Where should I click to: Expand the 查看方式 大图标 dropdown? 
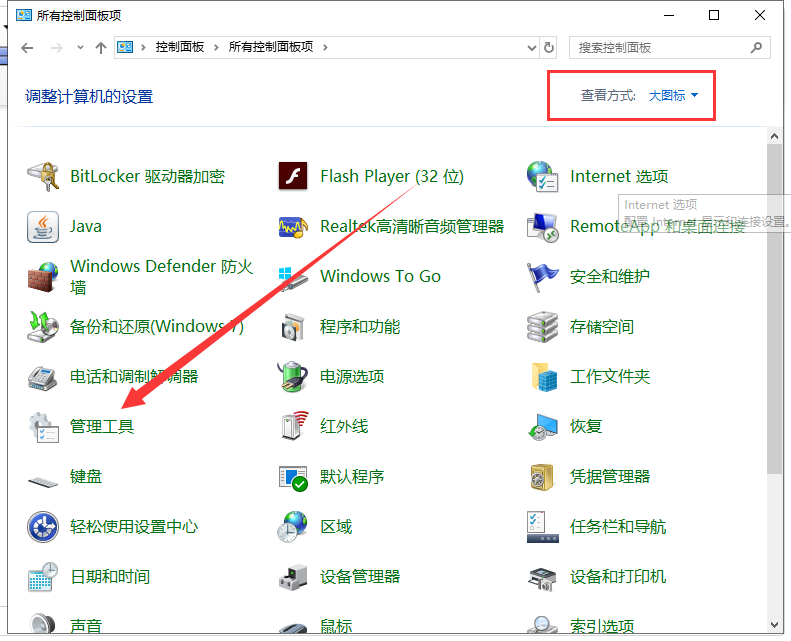(x=673, y=96)
